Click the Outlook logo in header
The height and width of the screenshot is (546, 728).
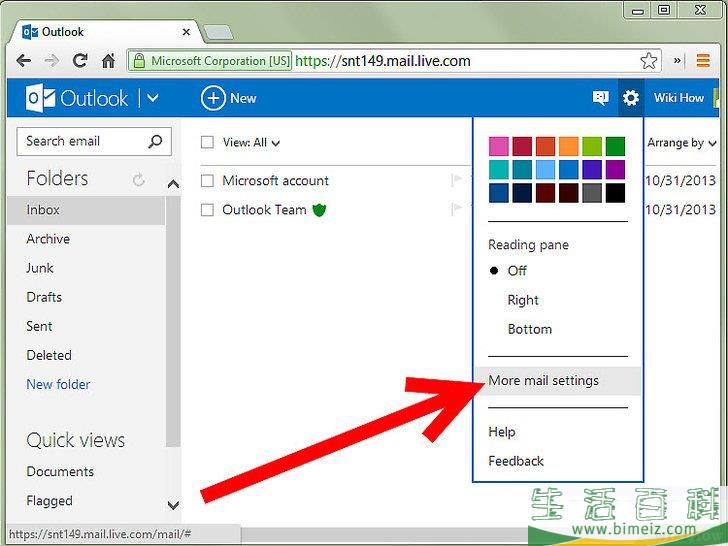[x=77, y=98]
